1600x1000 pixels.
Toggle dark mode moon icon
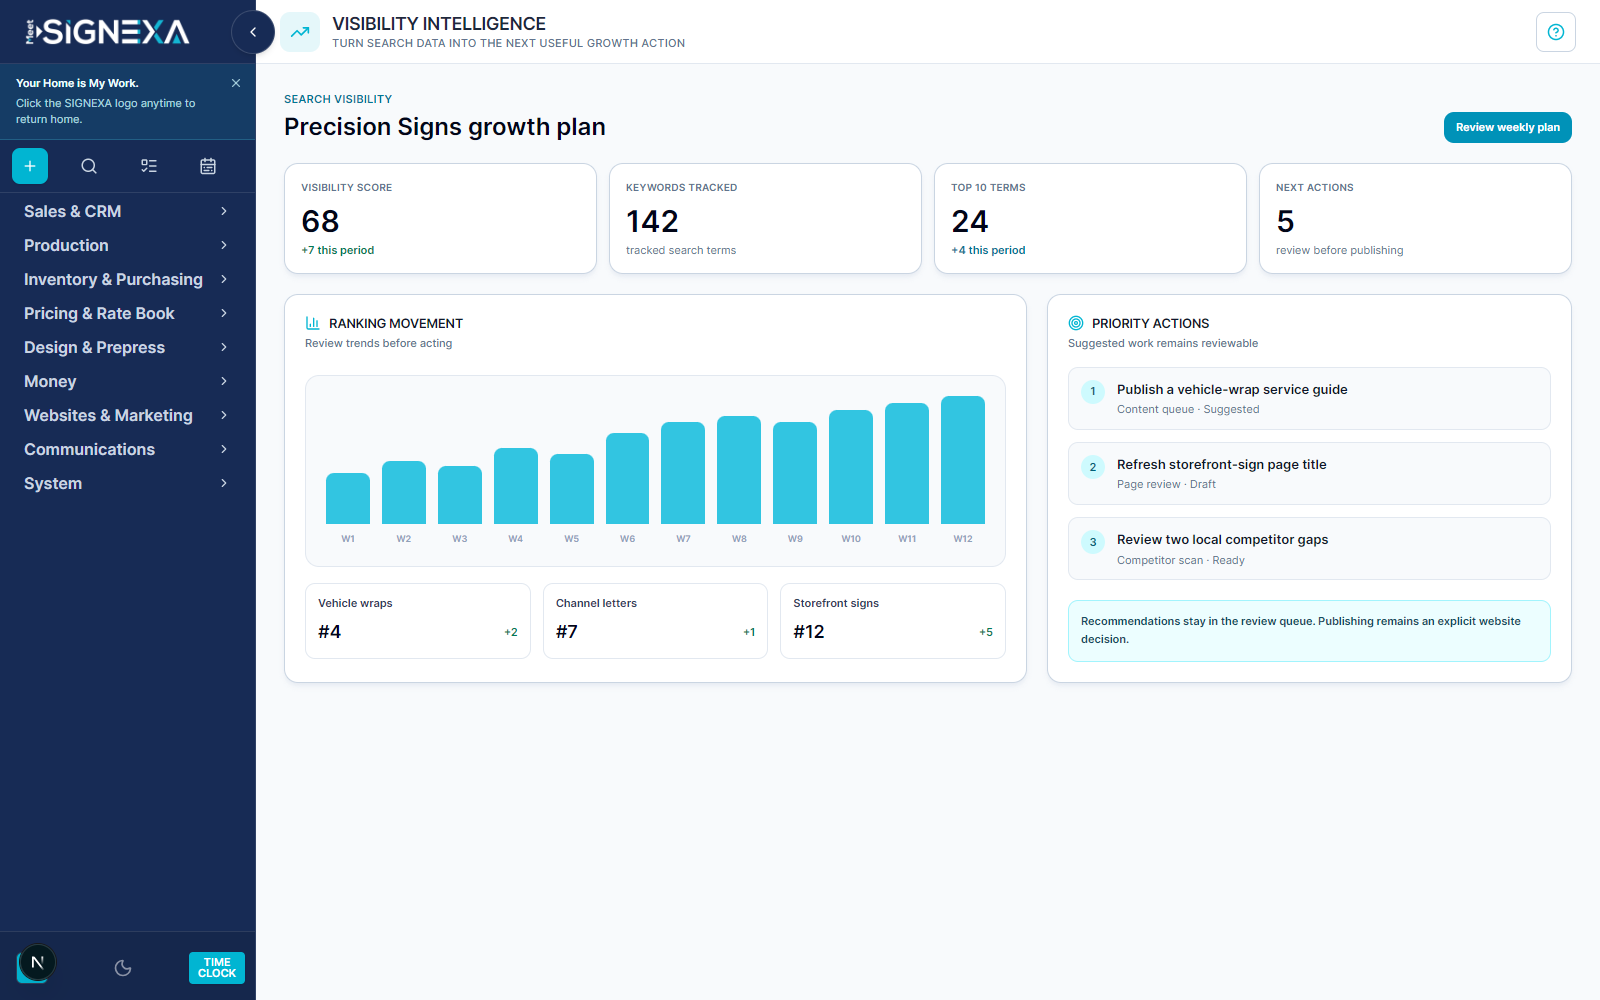pyautogui.click(x=123, y=968)
